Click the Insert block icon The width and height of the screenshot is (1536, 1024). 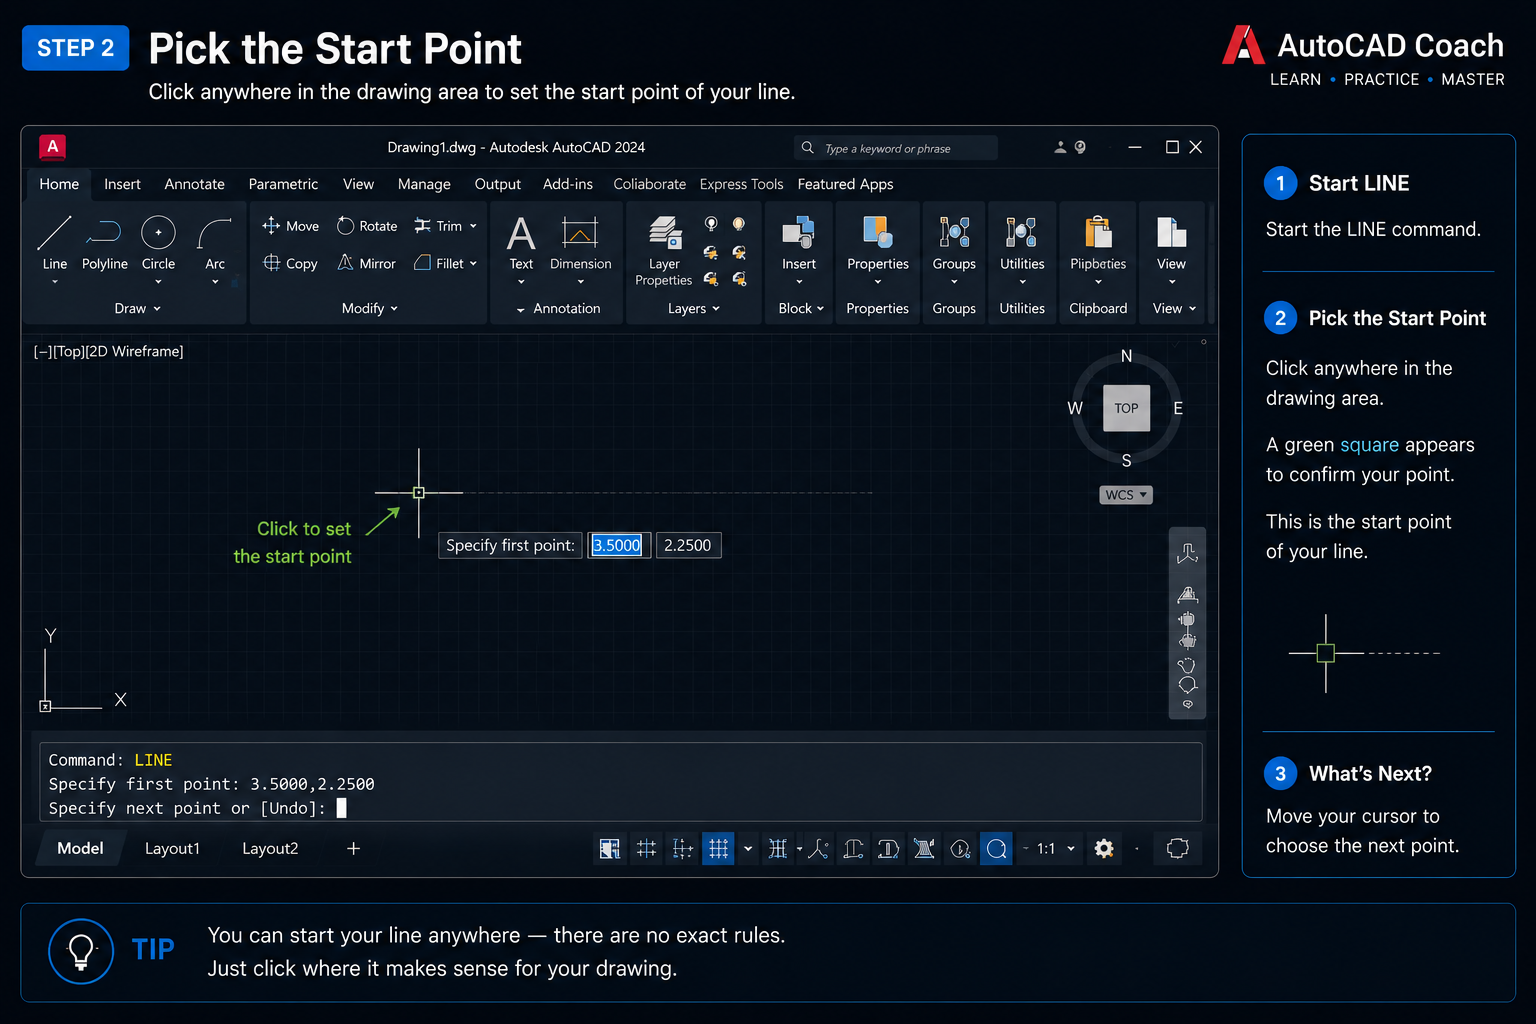pos(799,242)
